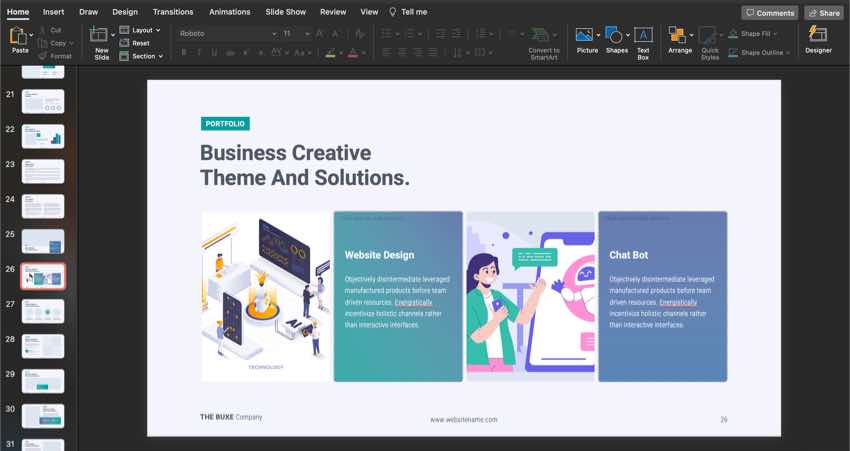Open the Slide Show ribbon tab
The image size is (850, 451).
tap(286, 11)
